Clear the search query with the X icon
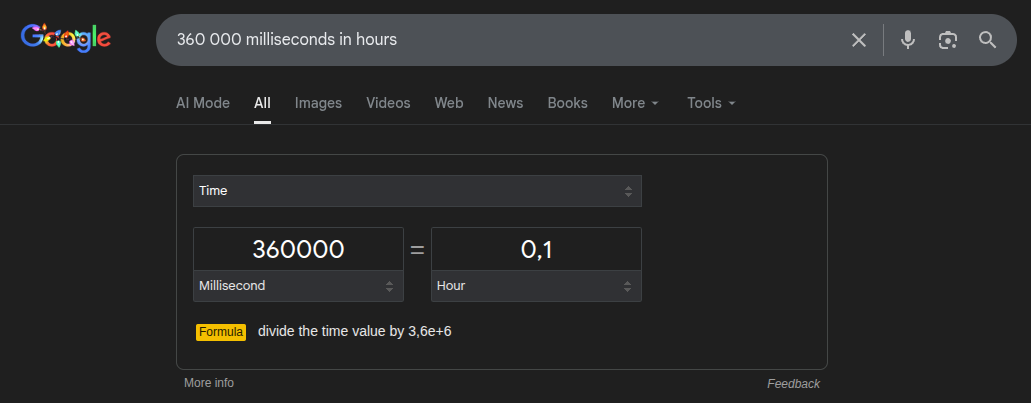Viewport: 1031px width, 403px height. tap(859, 40)
